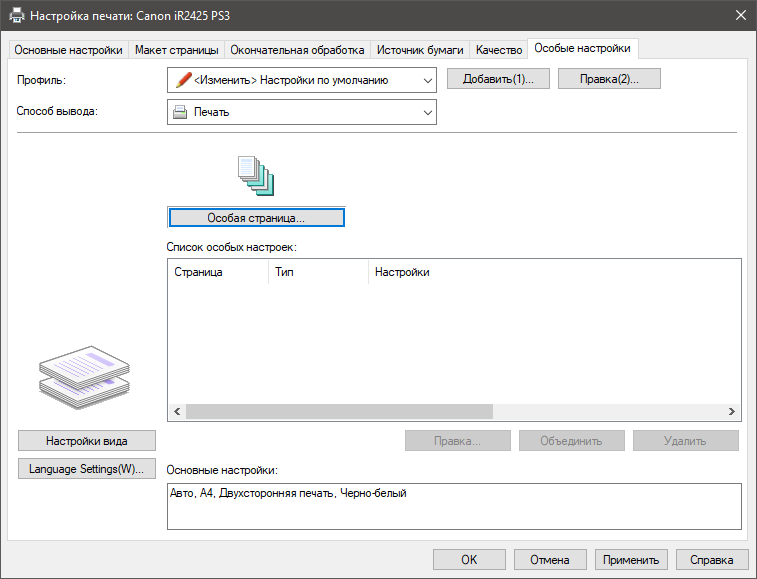This screenshot has width=757, height=579.
Task: Open the Особая страница... dialog
Action: [x=256, y=217]
